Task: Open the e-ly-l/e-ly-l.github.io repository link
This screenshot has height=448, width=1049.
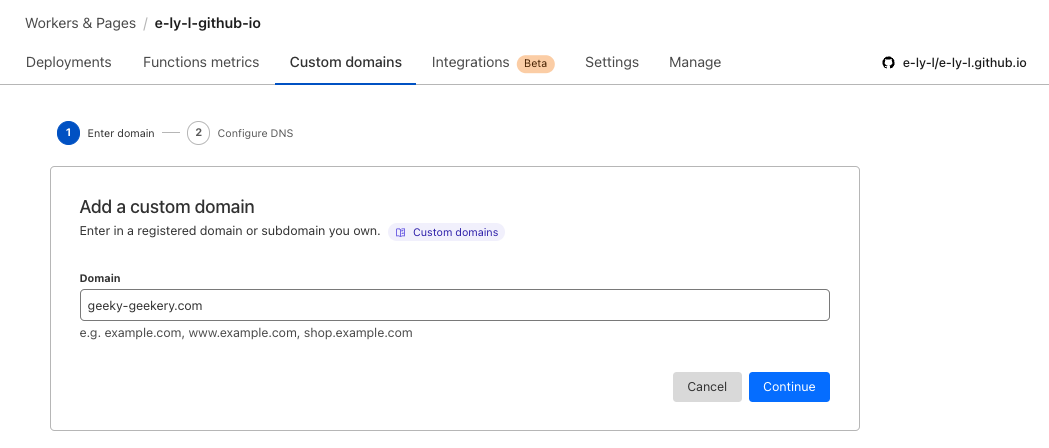Action: pos(964,63)
